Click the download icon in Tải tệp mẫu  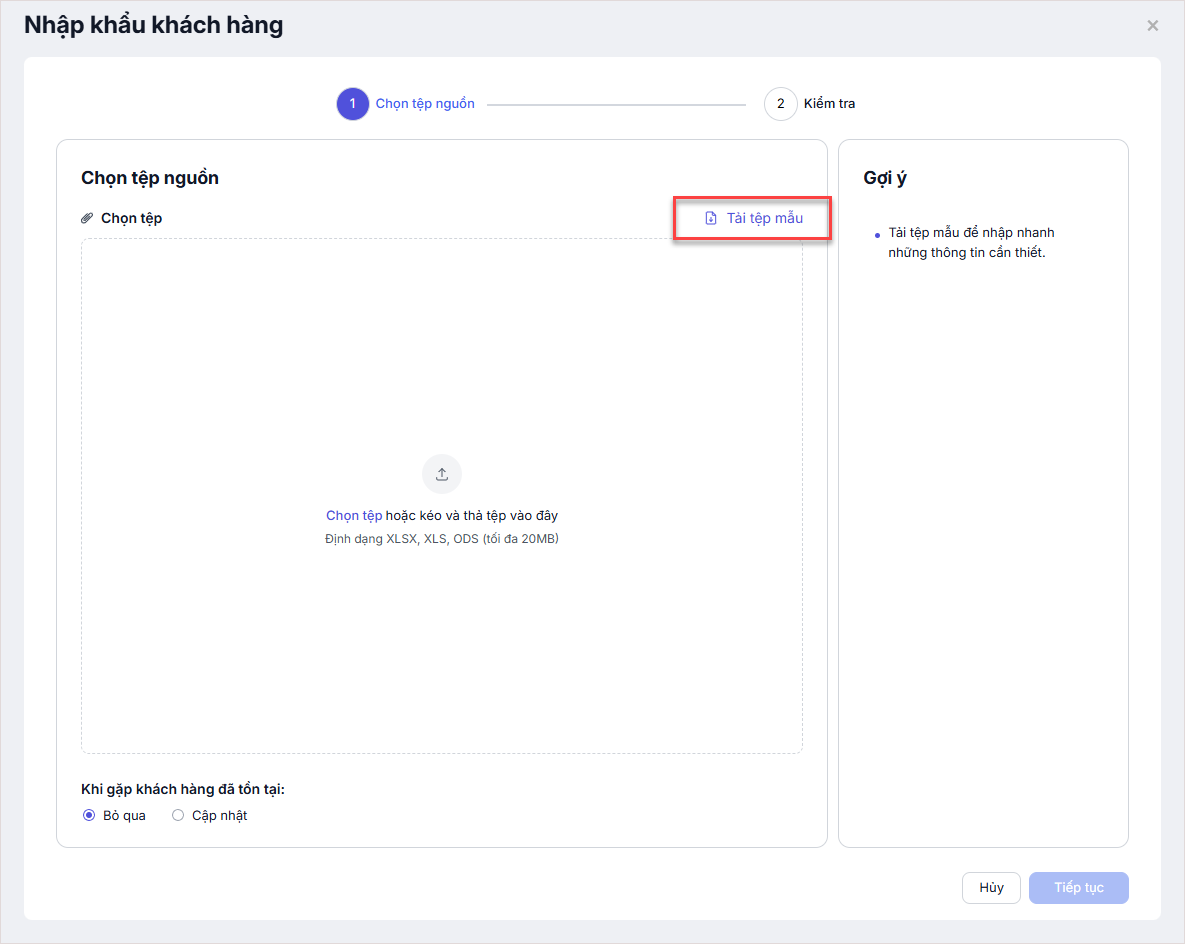[x=711, y=218]
